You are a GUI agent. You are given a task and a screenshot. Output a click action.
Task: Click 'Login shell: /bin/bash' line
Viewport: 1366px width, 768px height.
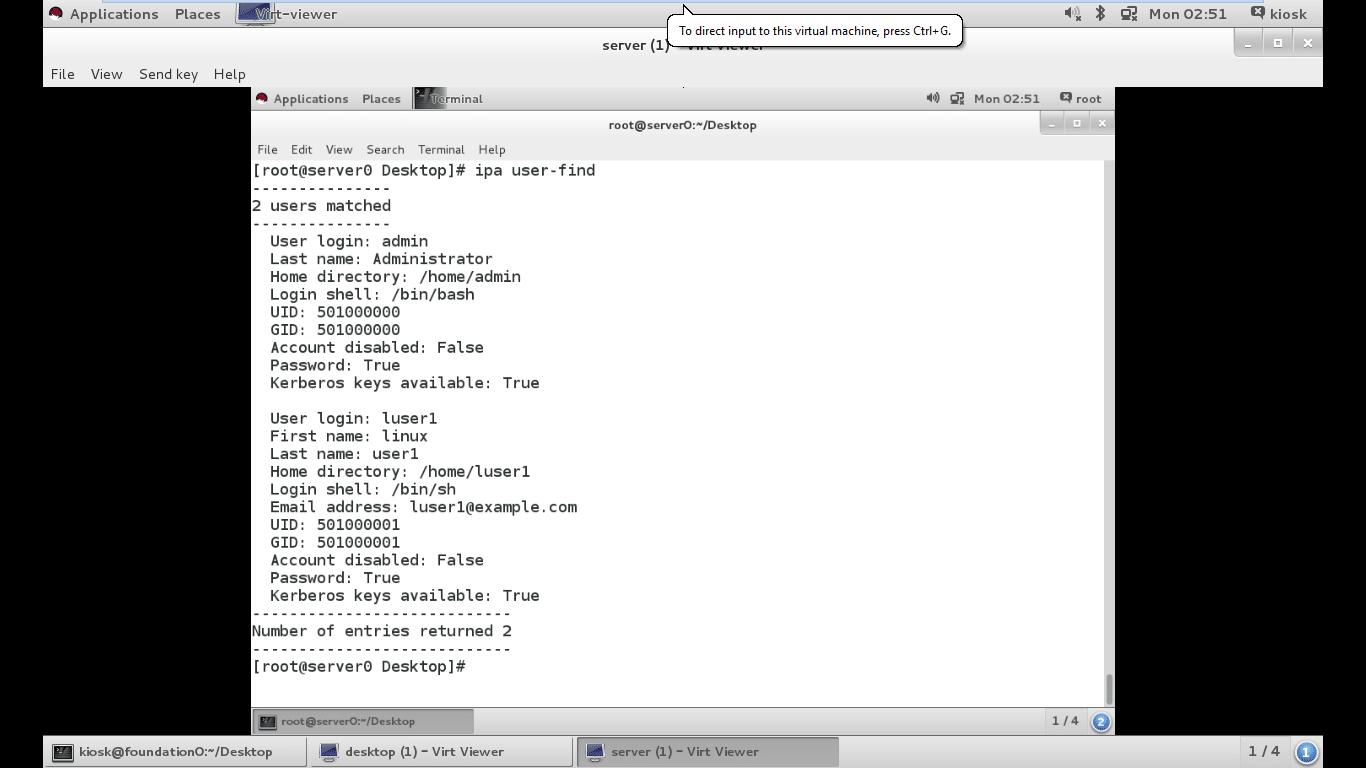pyautogui.click(x=372, y=295)
